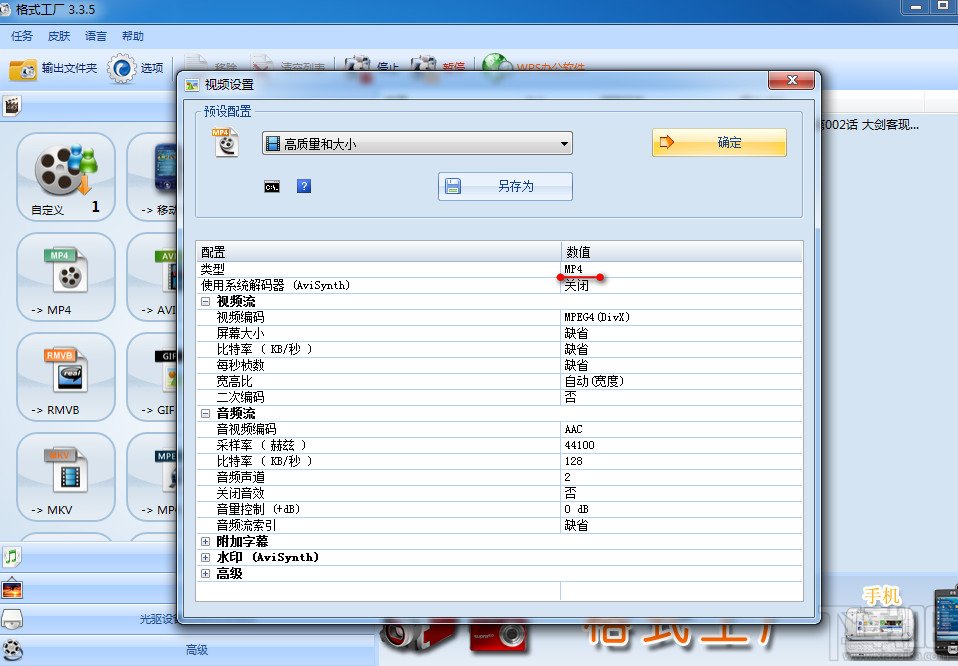
Task: Open the 高质量和大小 preset dropdown
Action: pos(417,144)
